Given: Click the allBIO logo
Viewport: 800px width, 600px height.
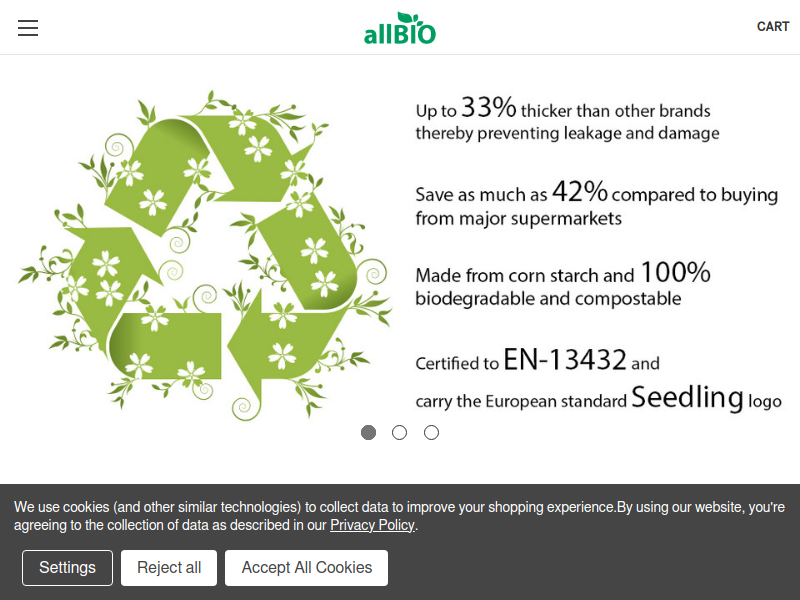Looking at the screenshot, I should (x=399, y=33).
